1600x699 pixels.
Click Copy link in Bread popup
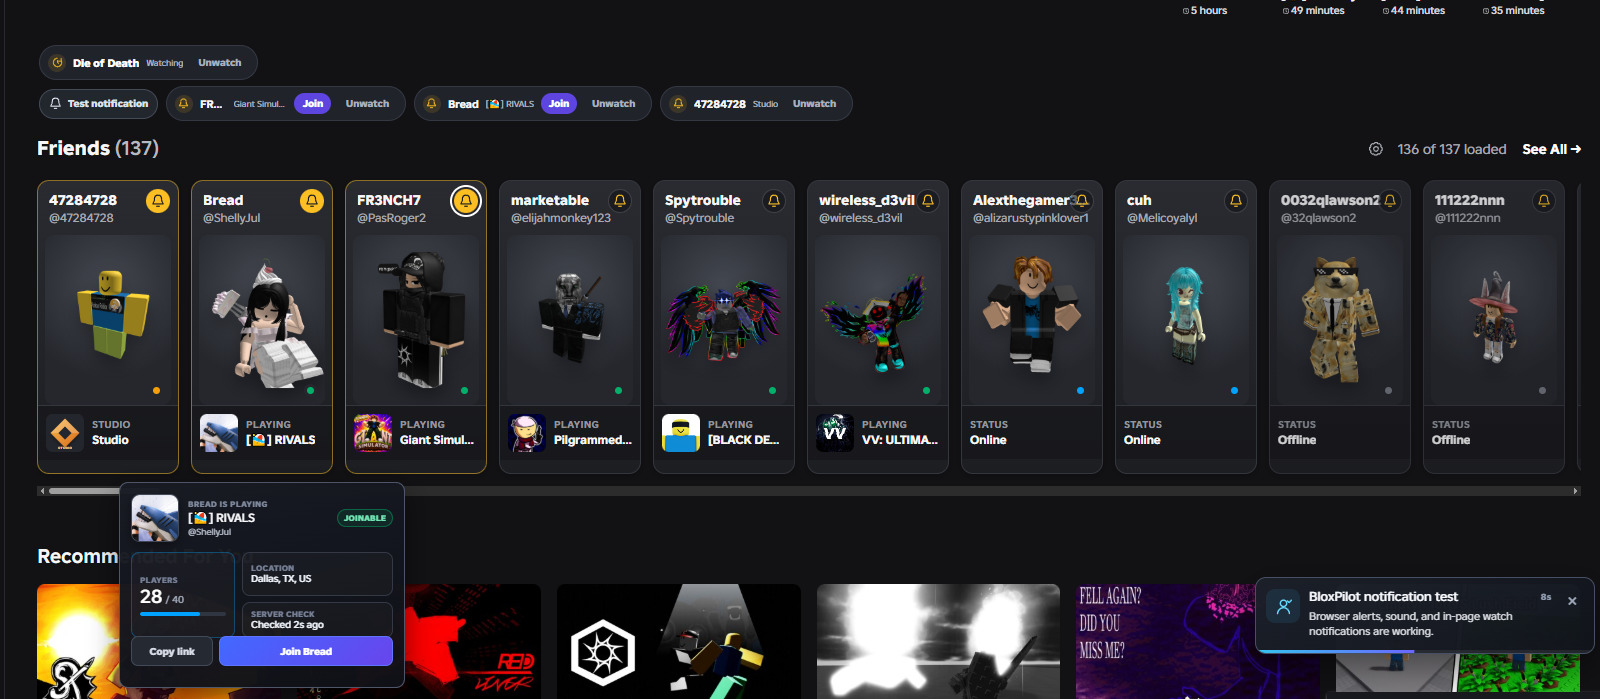(x=172, y=651)
